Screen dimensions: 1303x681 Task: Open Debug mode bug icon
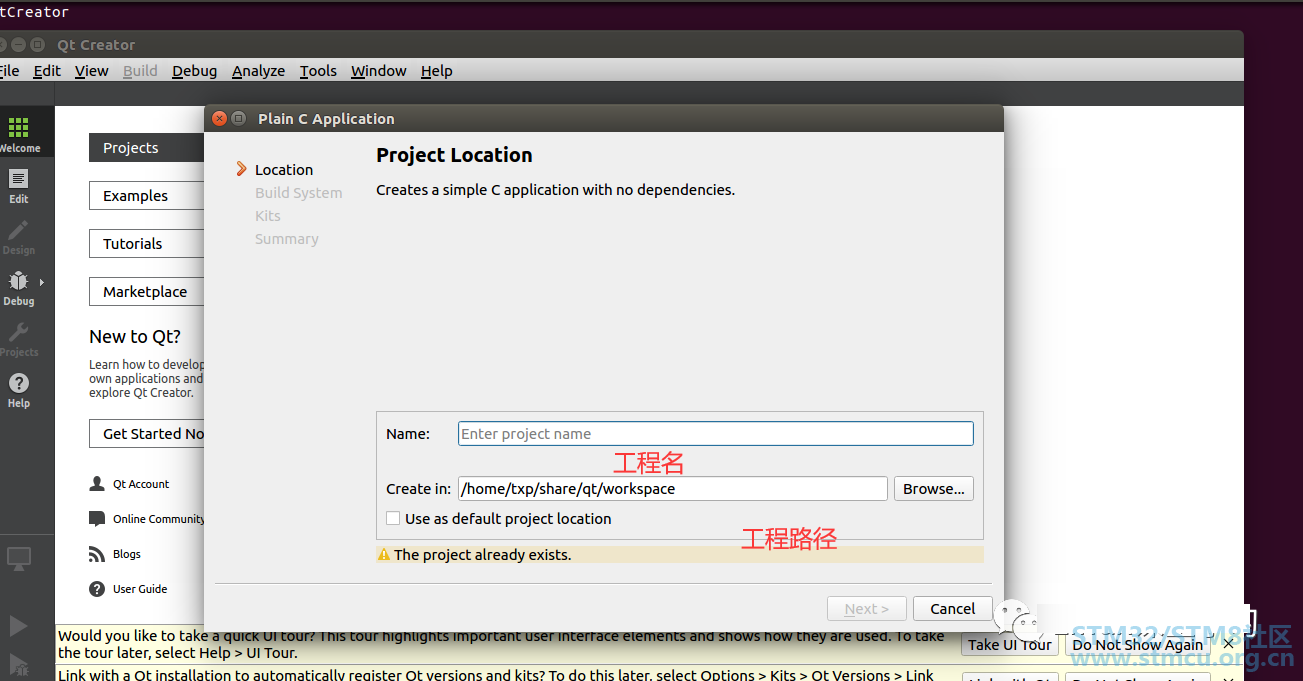pyautogui.click(x=18, y=282)
